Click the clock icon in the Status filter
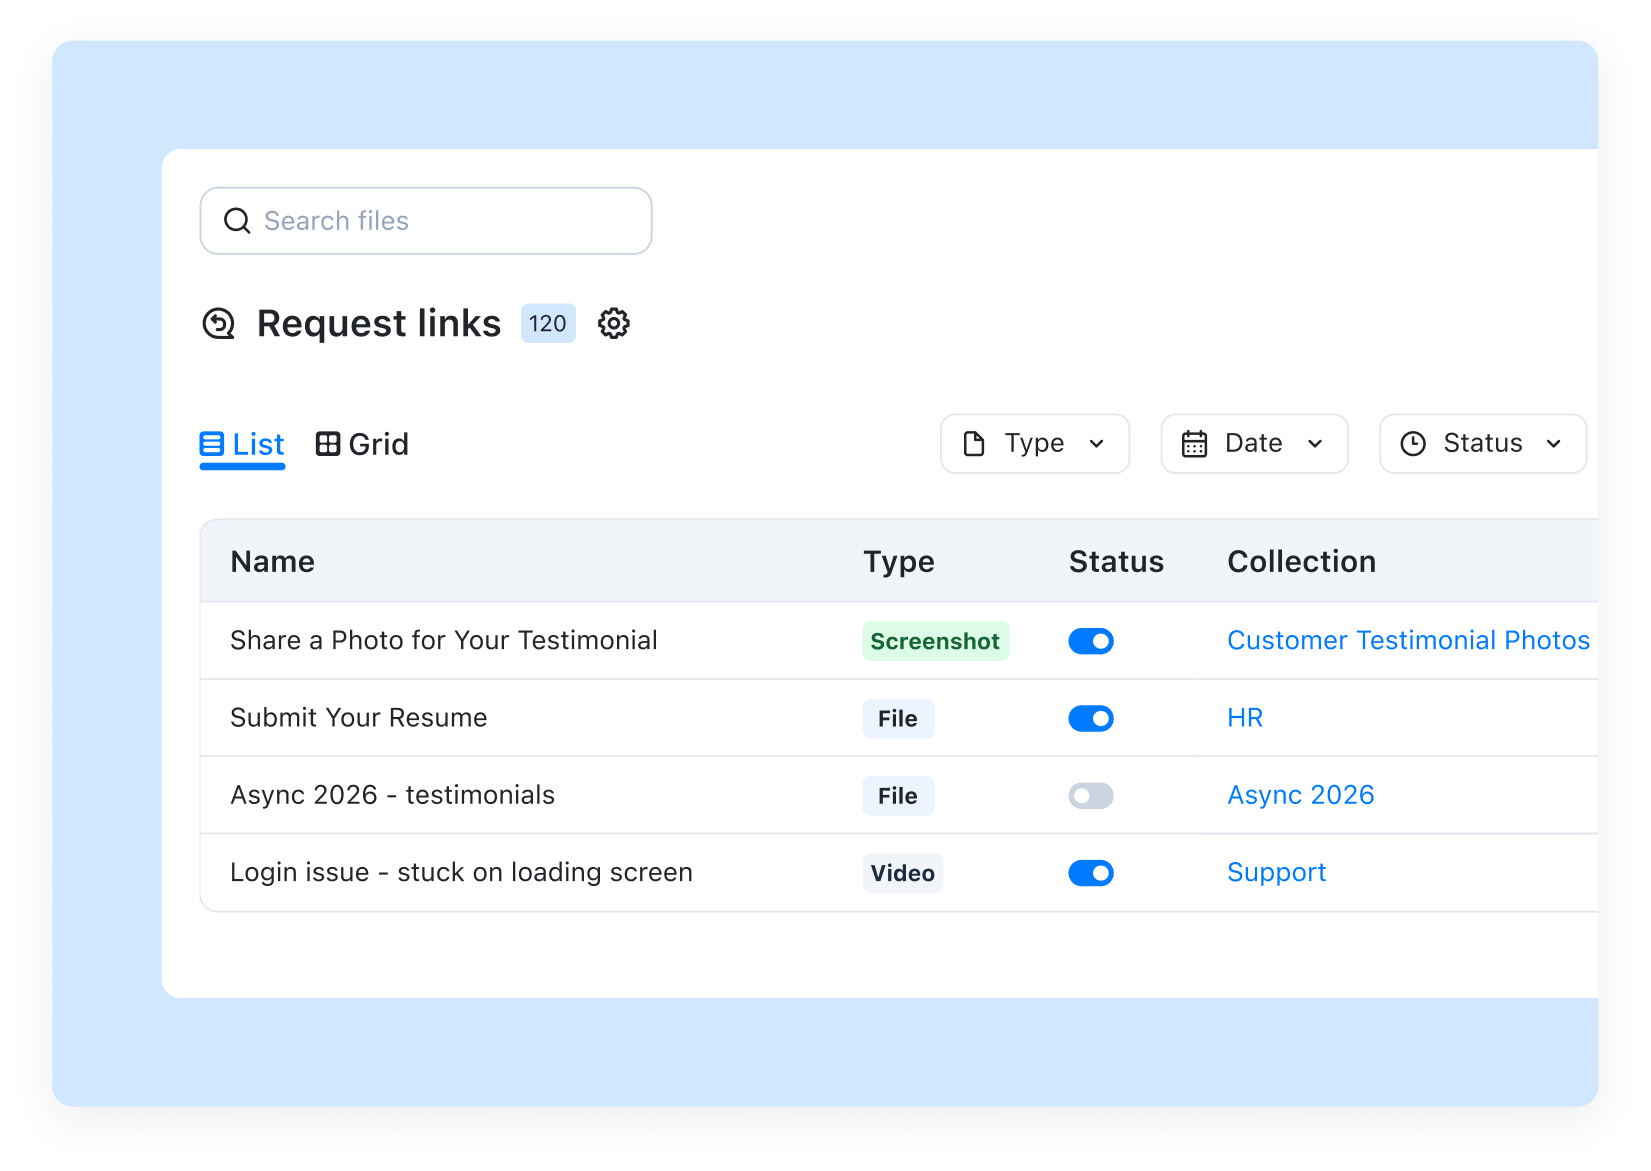1651x1171 pixels. tap(1413, 443)
